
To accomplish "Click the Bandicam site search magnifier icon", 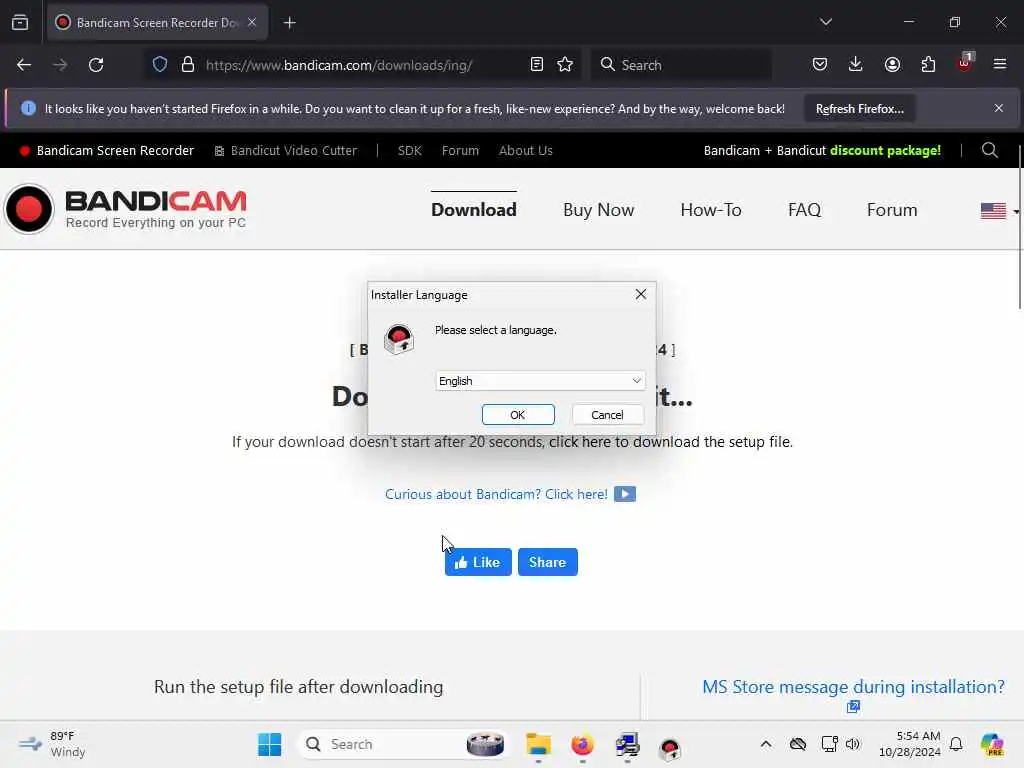I will 989,150.
